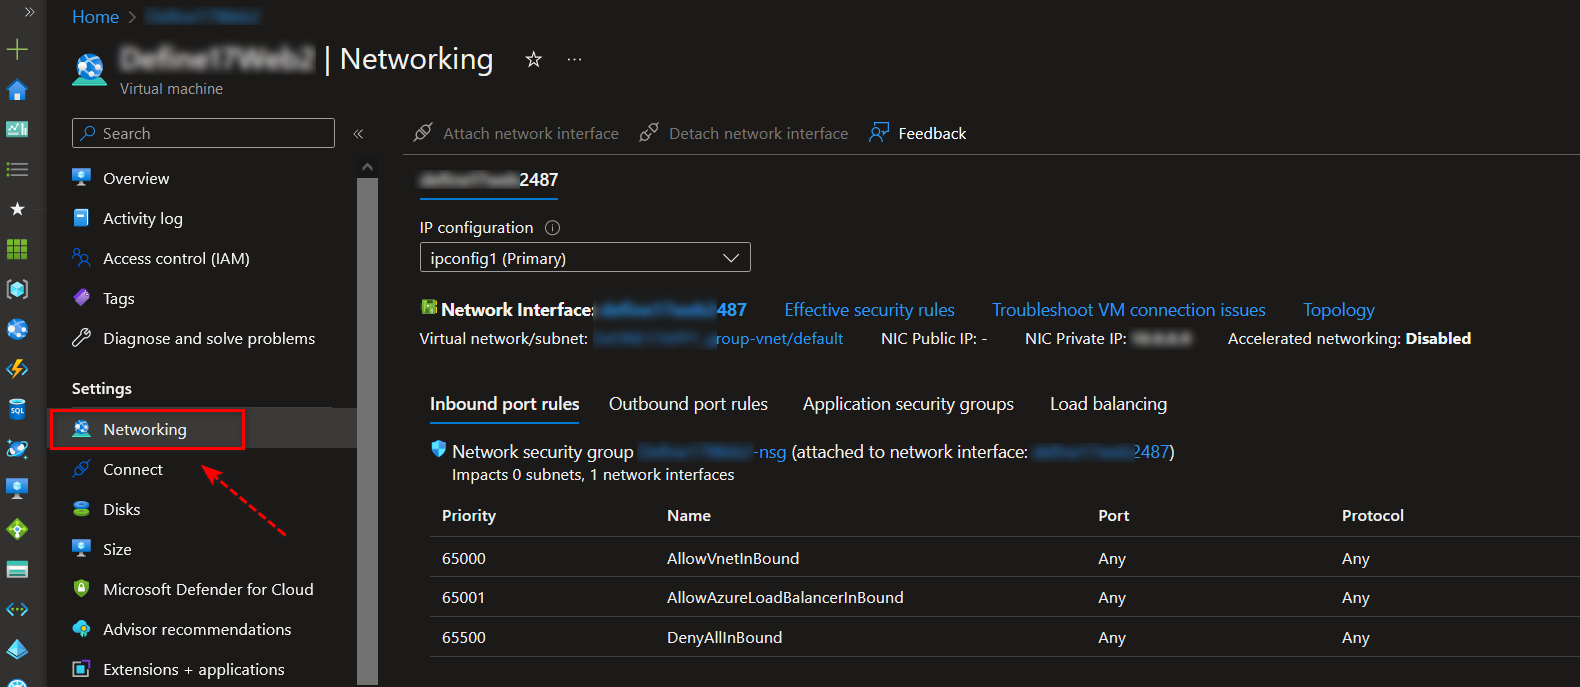Click Detach network interface button

743,133
